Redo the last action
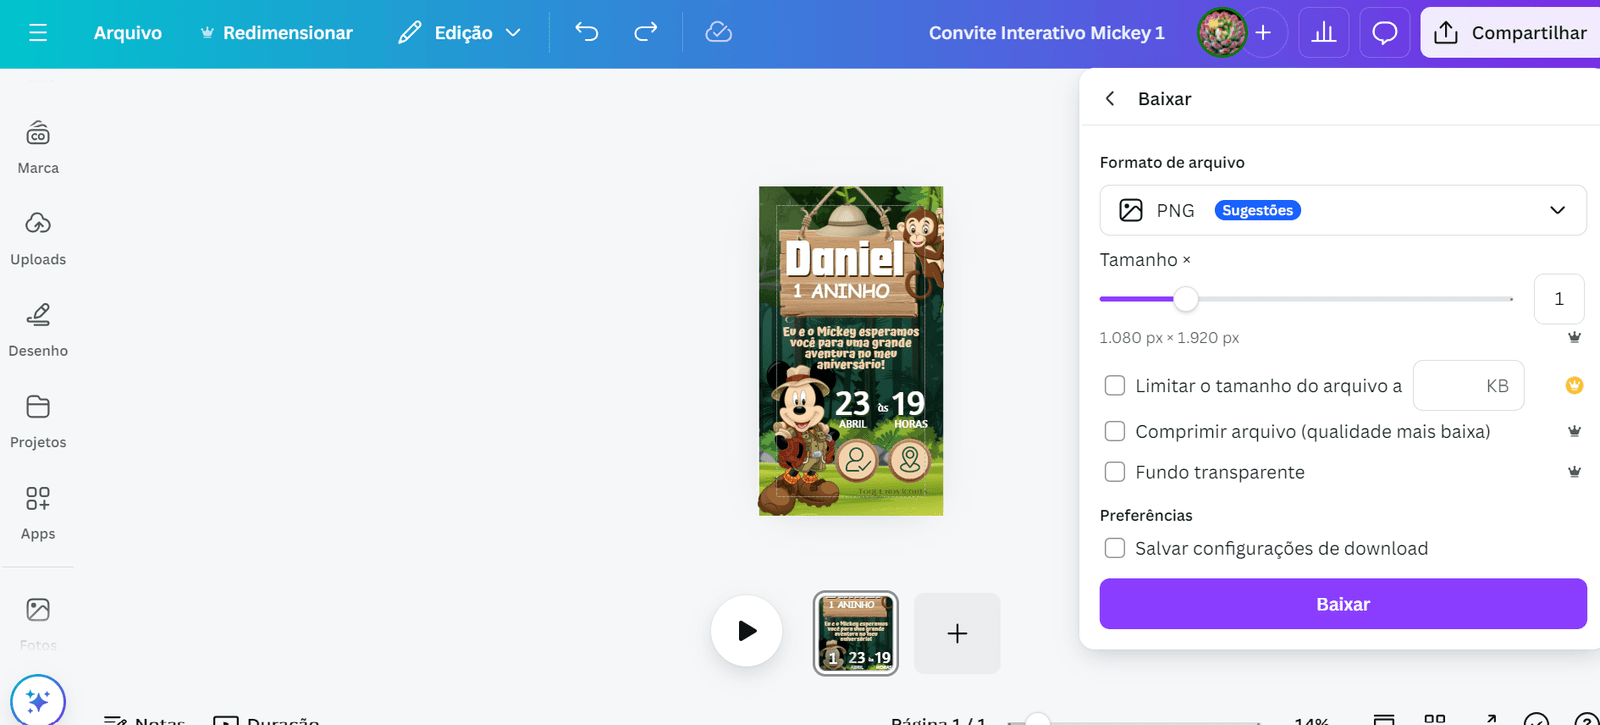This screenshot has width=1600, height=725. point(646,33)
